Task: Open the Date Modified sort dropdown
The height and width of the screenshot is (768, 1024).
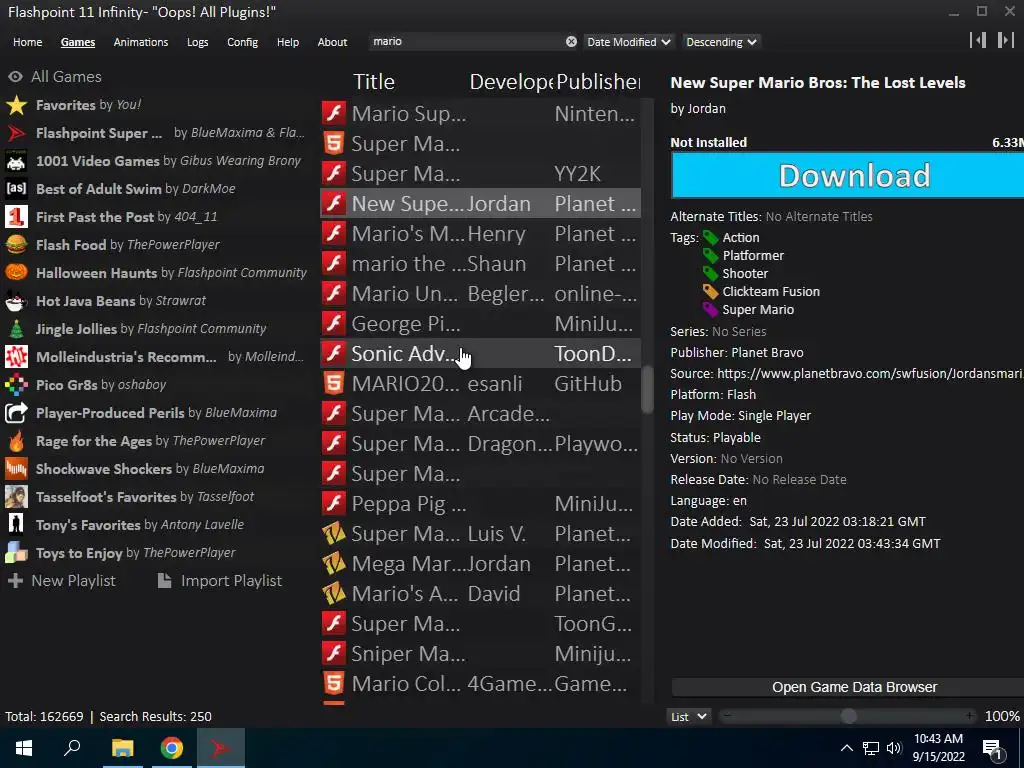Action: (x=628, y=42)
